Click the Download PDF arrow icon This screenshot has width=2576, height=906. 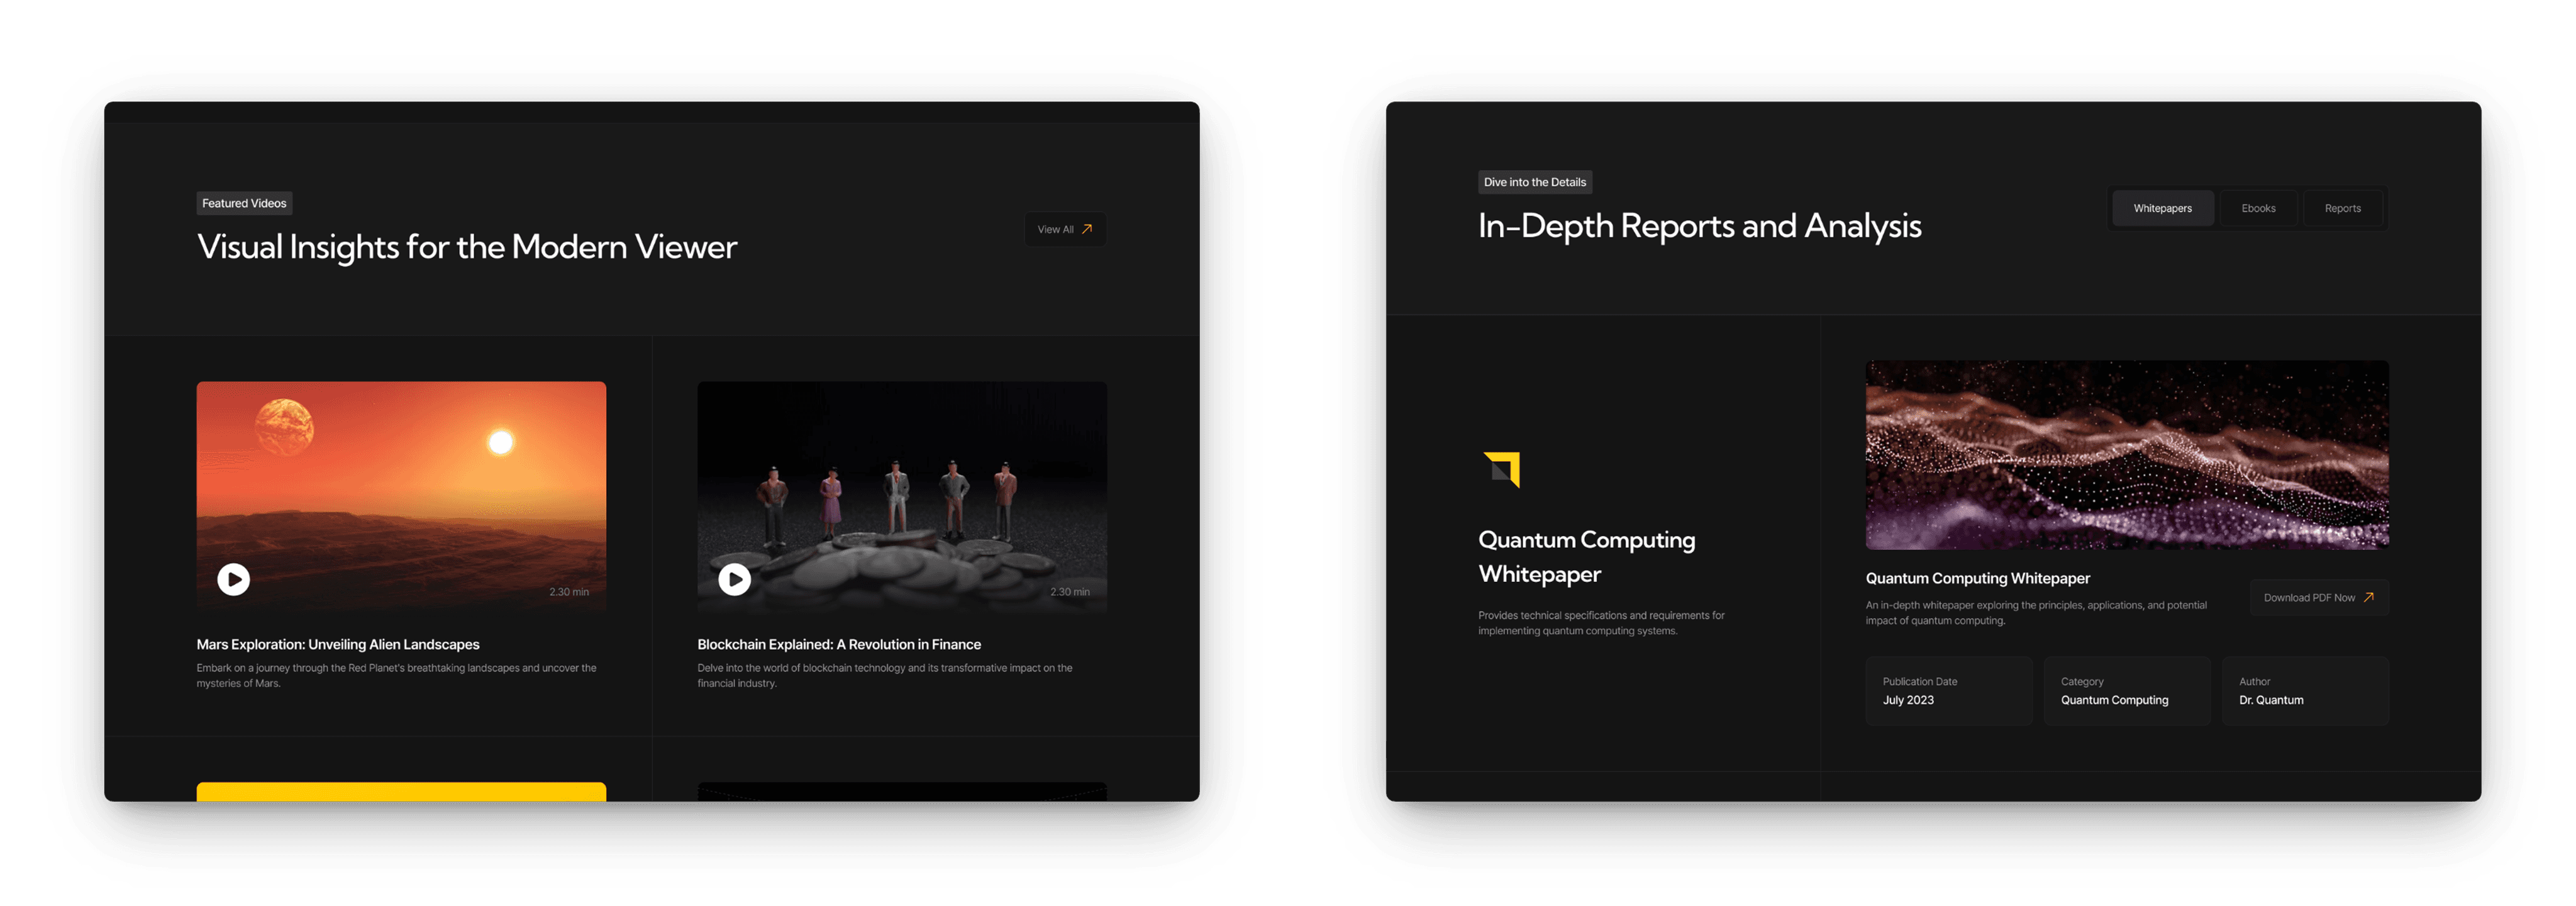click(x=2368, y=597)
